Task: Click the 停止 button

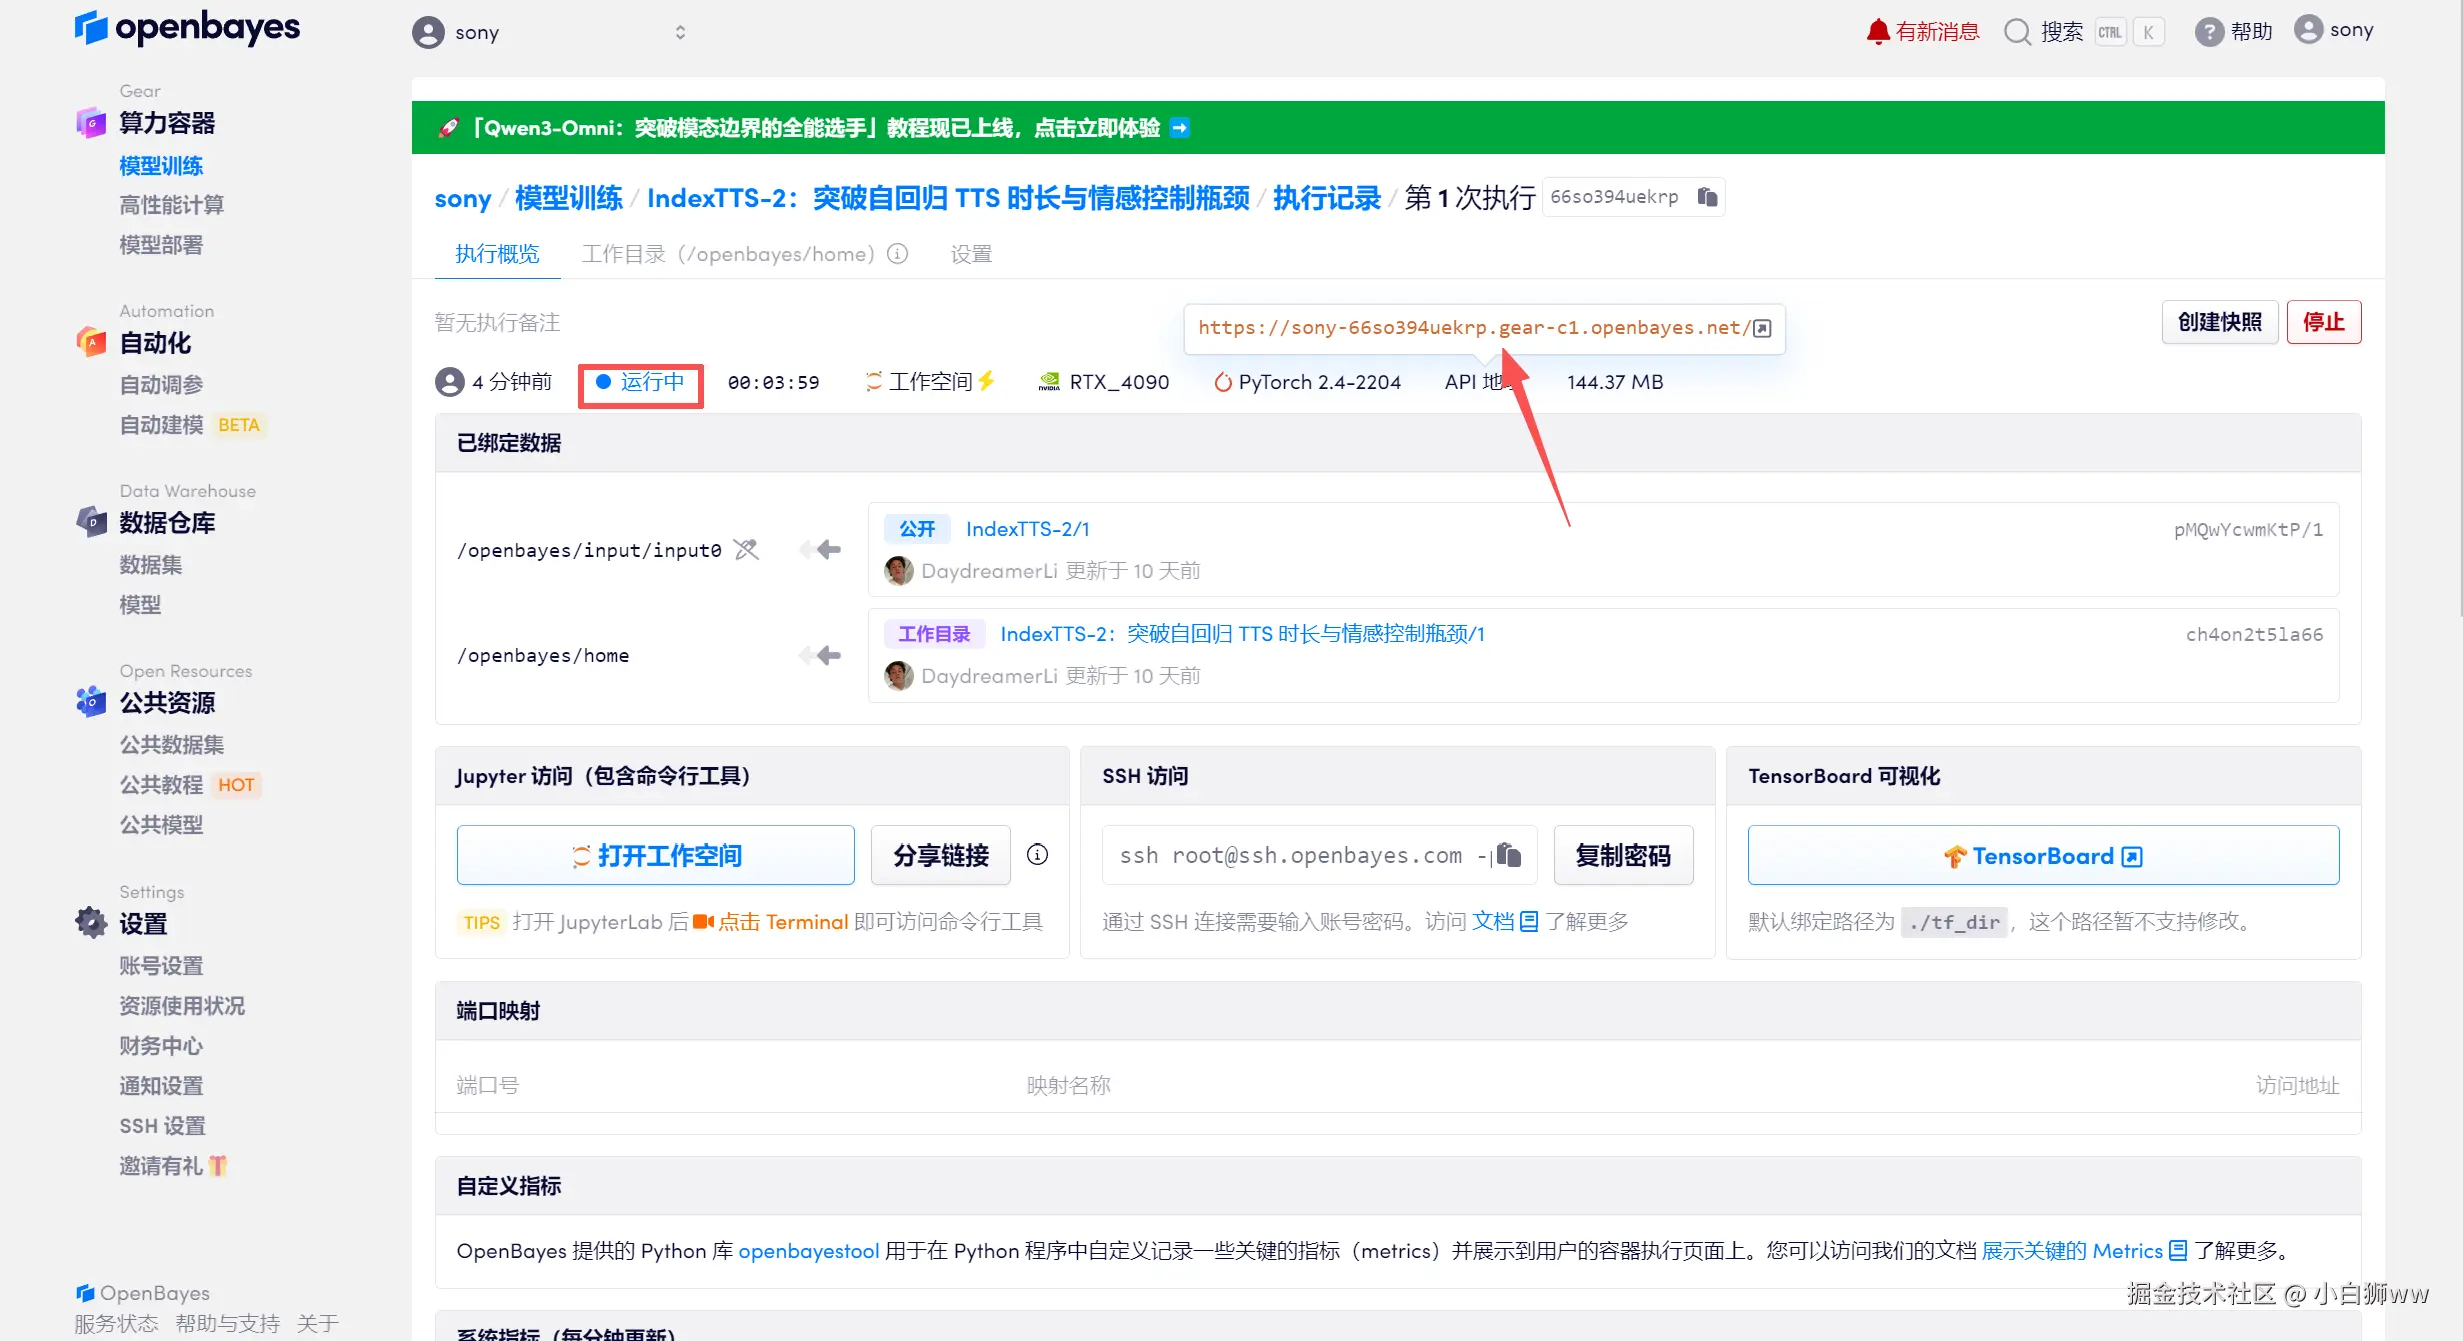Action: tap(2323, 322)
